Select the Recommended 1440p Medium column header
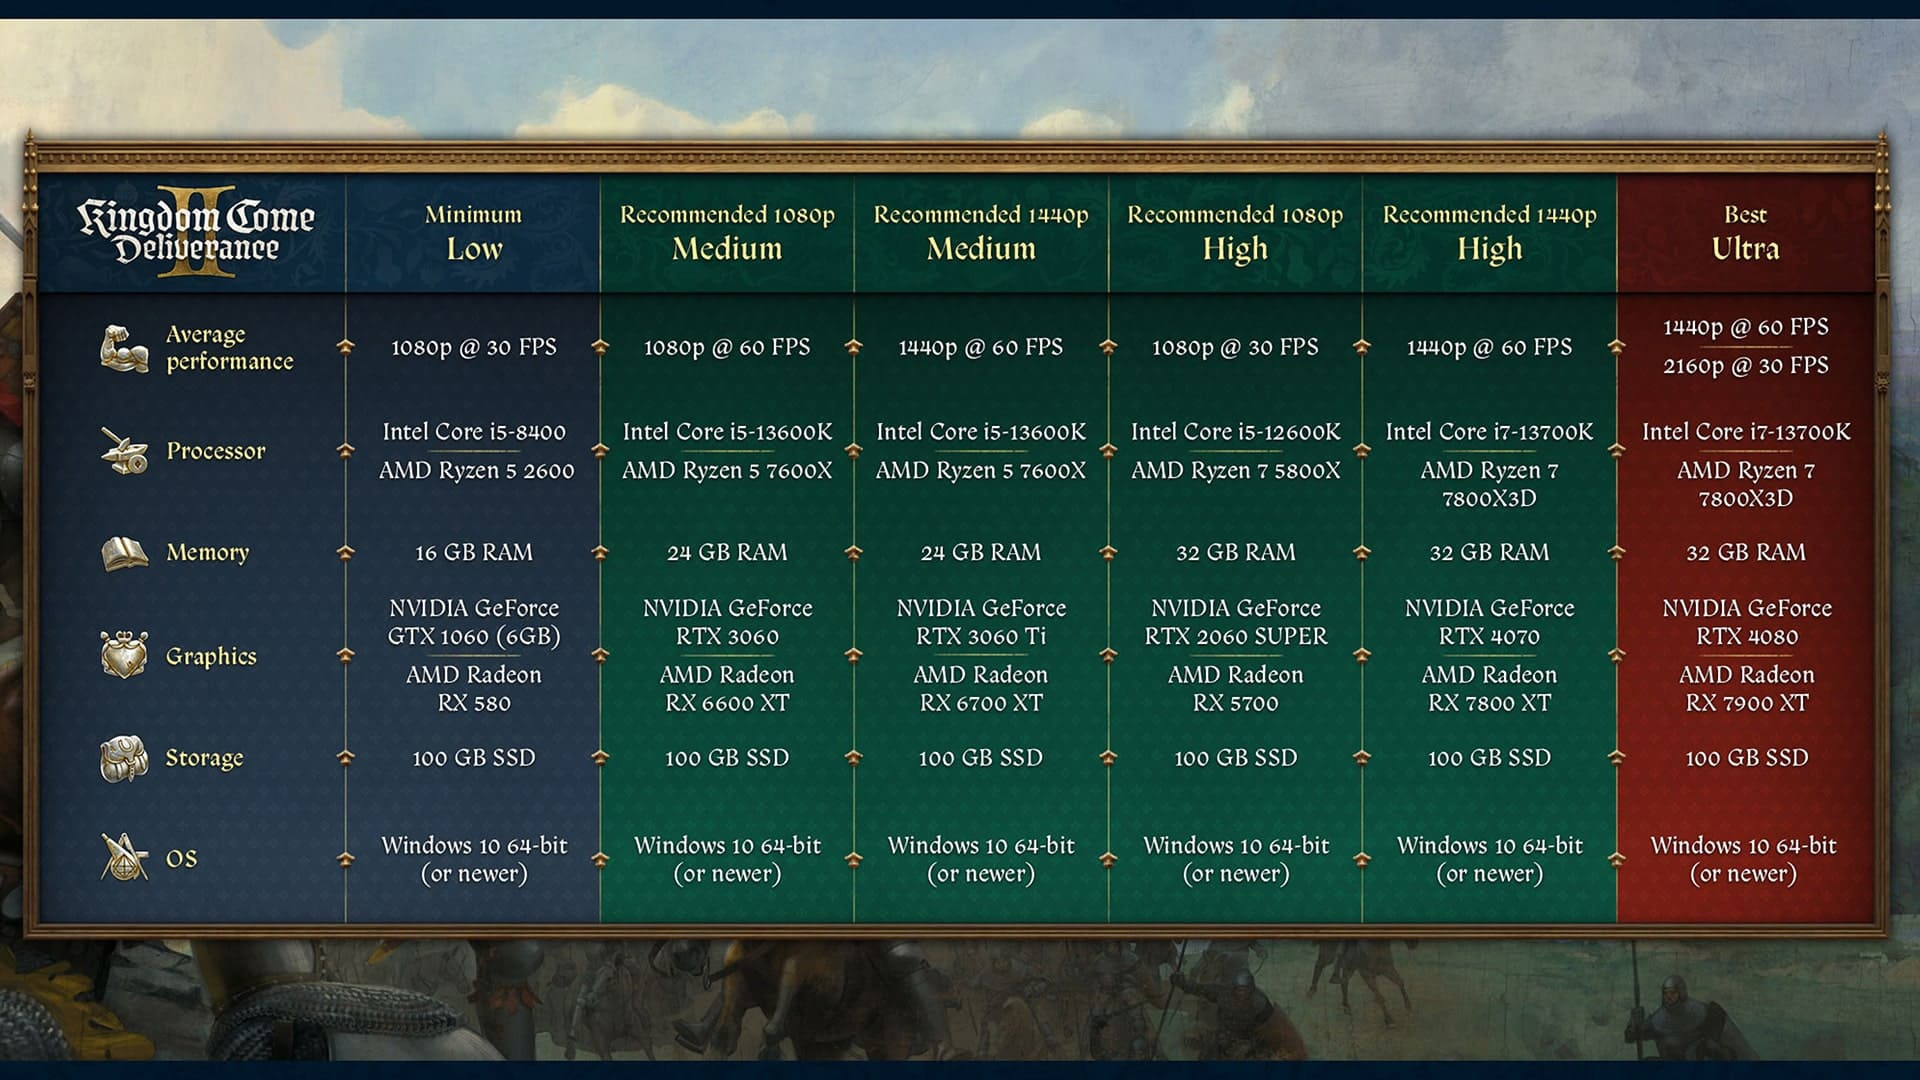Viewport: 1920px width, 1080px height. pyautogui.click(x=981, y=232)
